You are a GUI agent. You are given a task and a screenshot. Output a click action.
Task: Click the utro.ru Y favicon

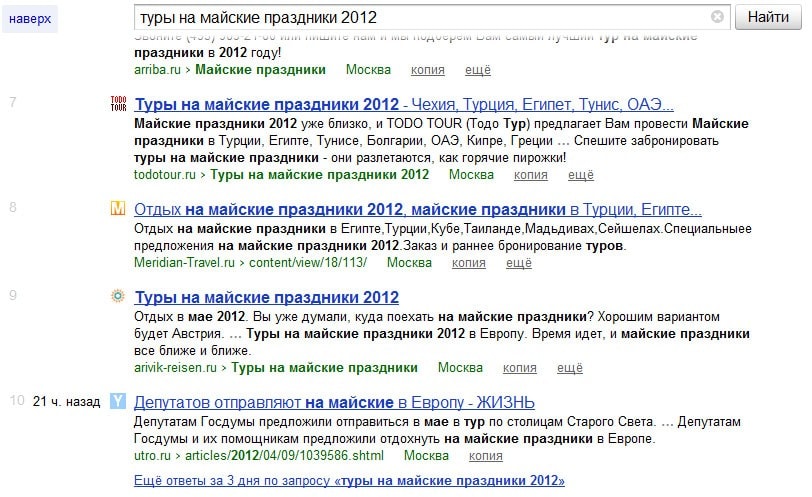(118, 401)
